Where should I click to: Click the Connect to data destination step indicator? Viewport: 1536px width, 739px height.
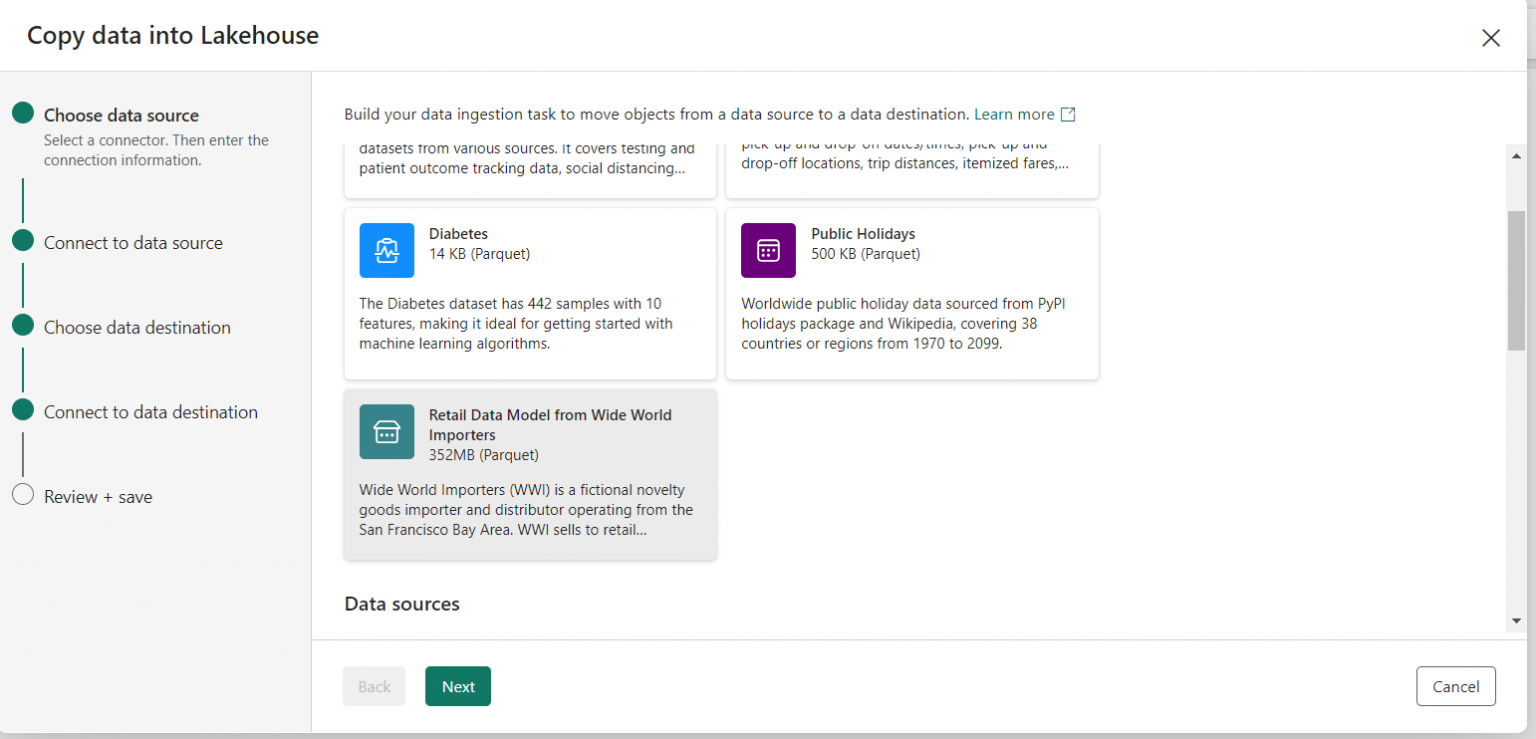(x=22, y=409)
